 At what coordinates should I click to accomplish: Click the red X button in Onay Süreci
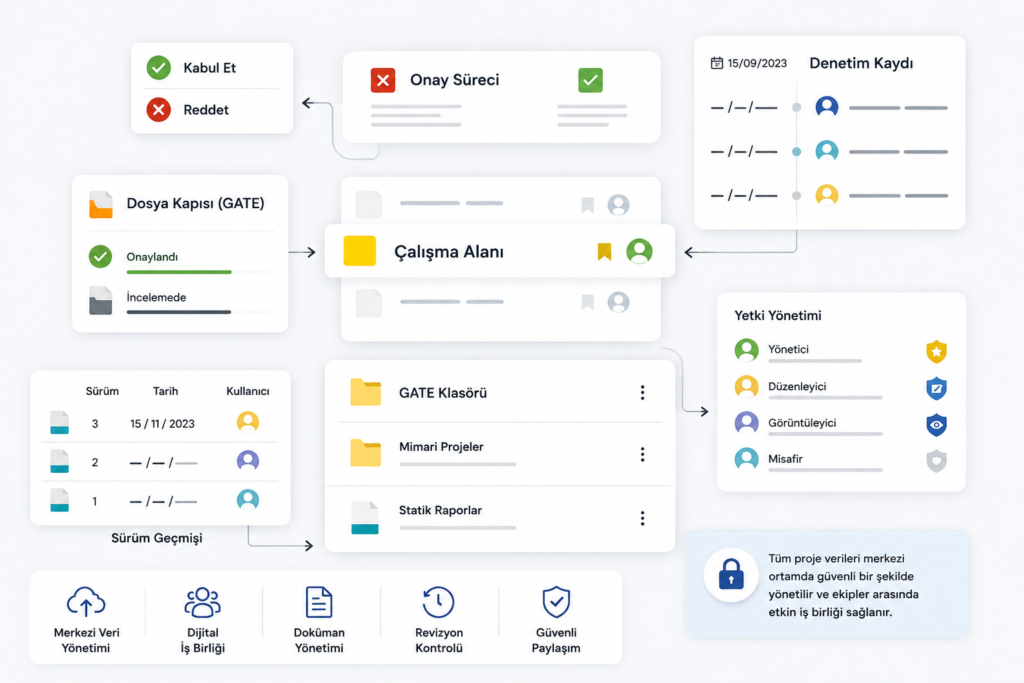383,80
